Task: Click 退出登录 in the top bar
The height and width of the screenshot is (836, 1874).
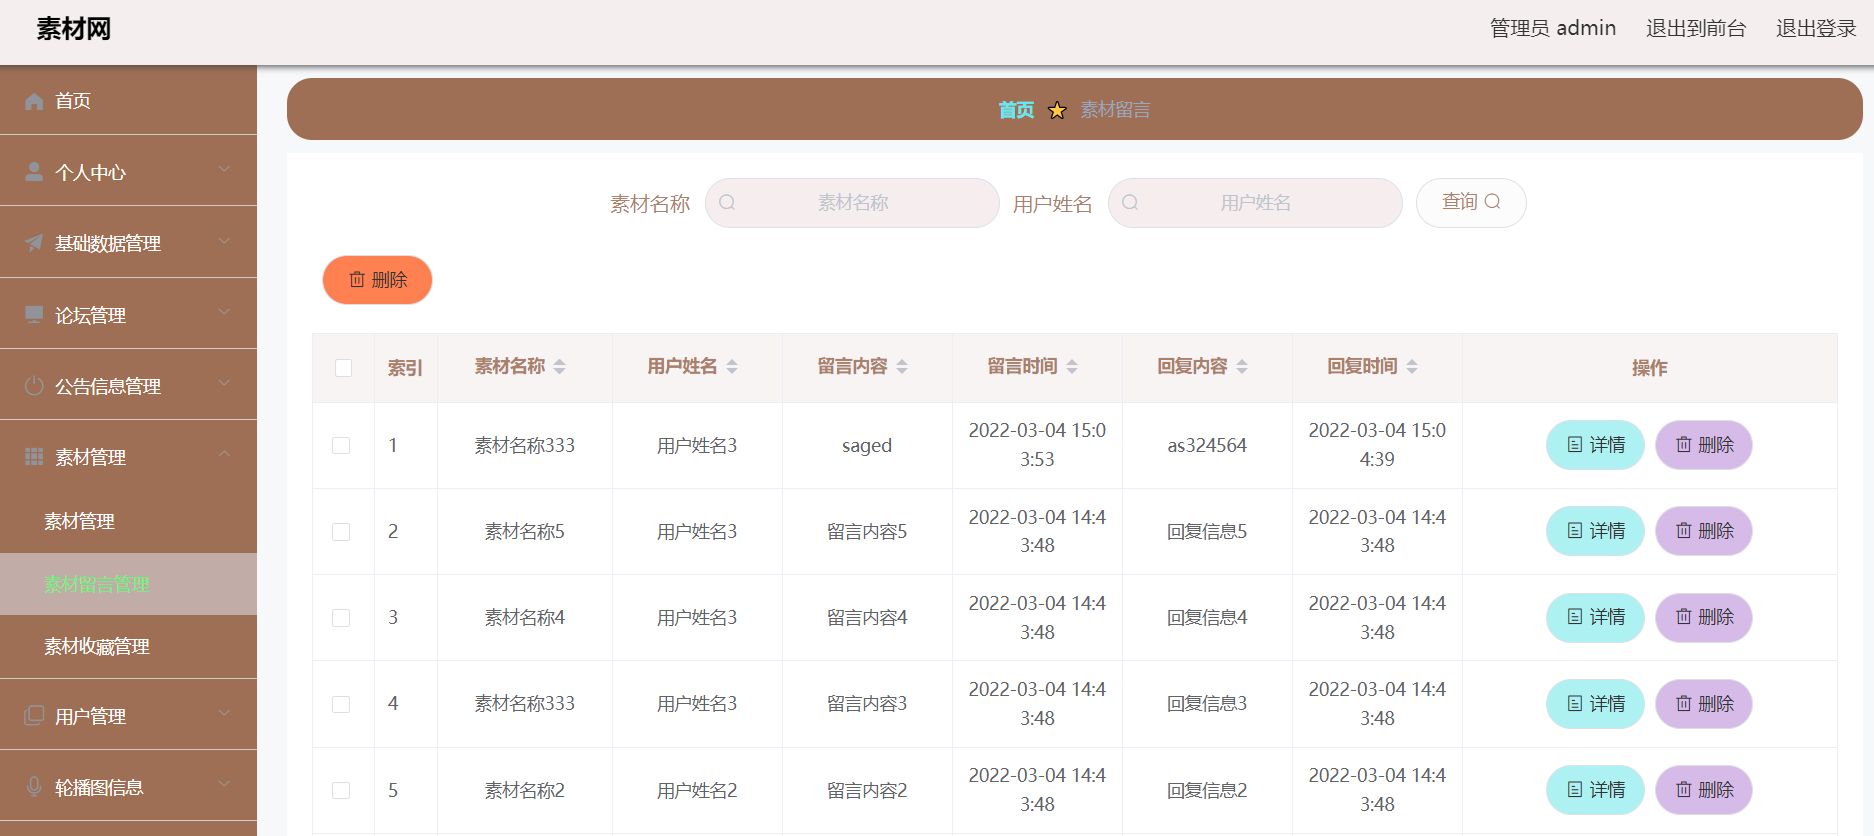Action: 1816,29
